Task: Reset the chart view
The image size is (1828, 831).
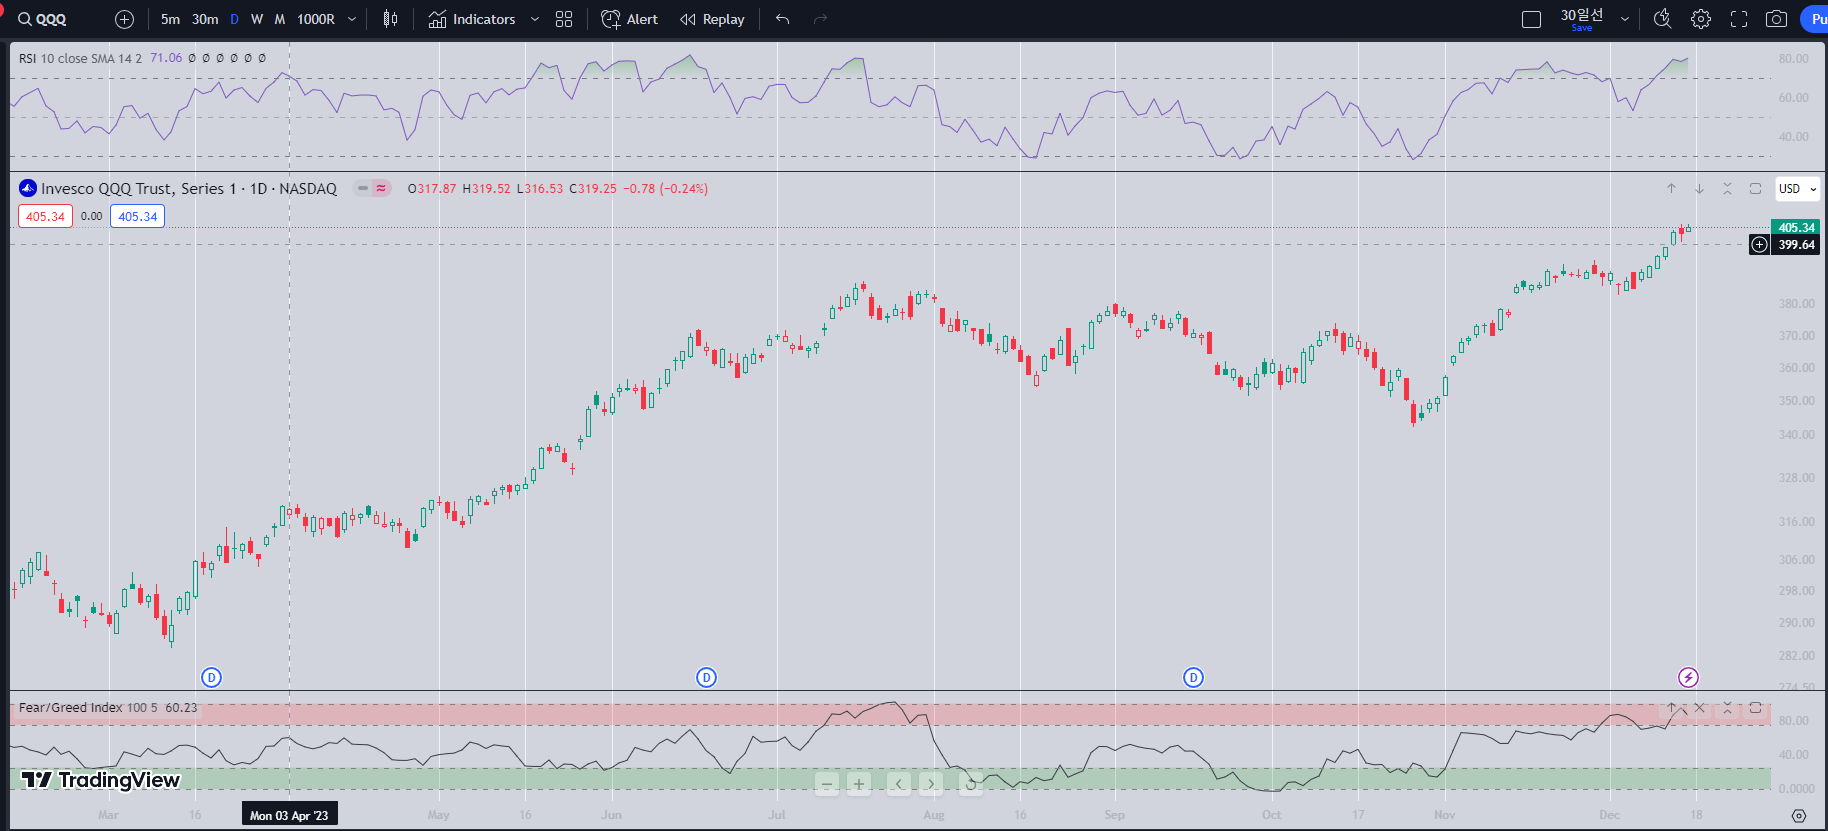Action: click(971, 784)
